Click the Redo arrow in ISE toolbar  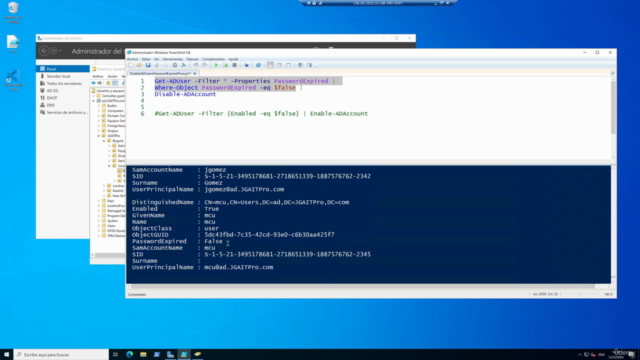pos(205,65)
